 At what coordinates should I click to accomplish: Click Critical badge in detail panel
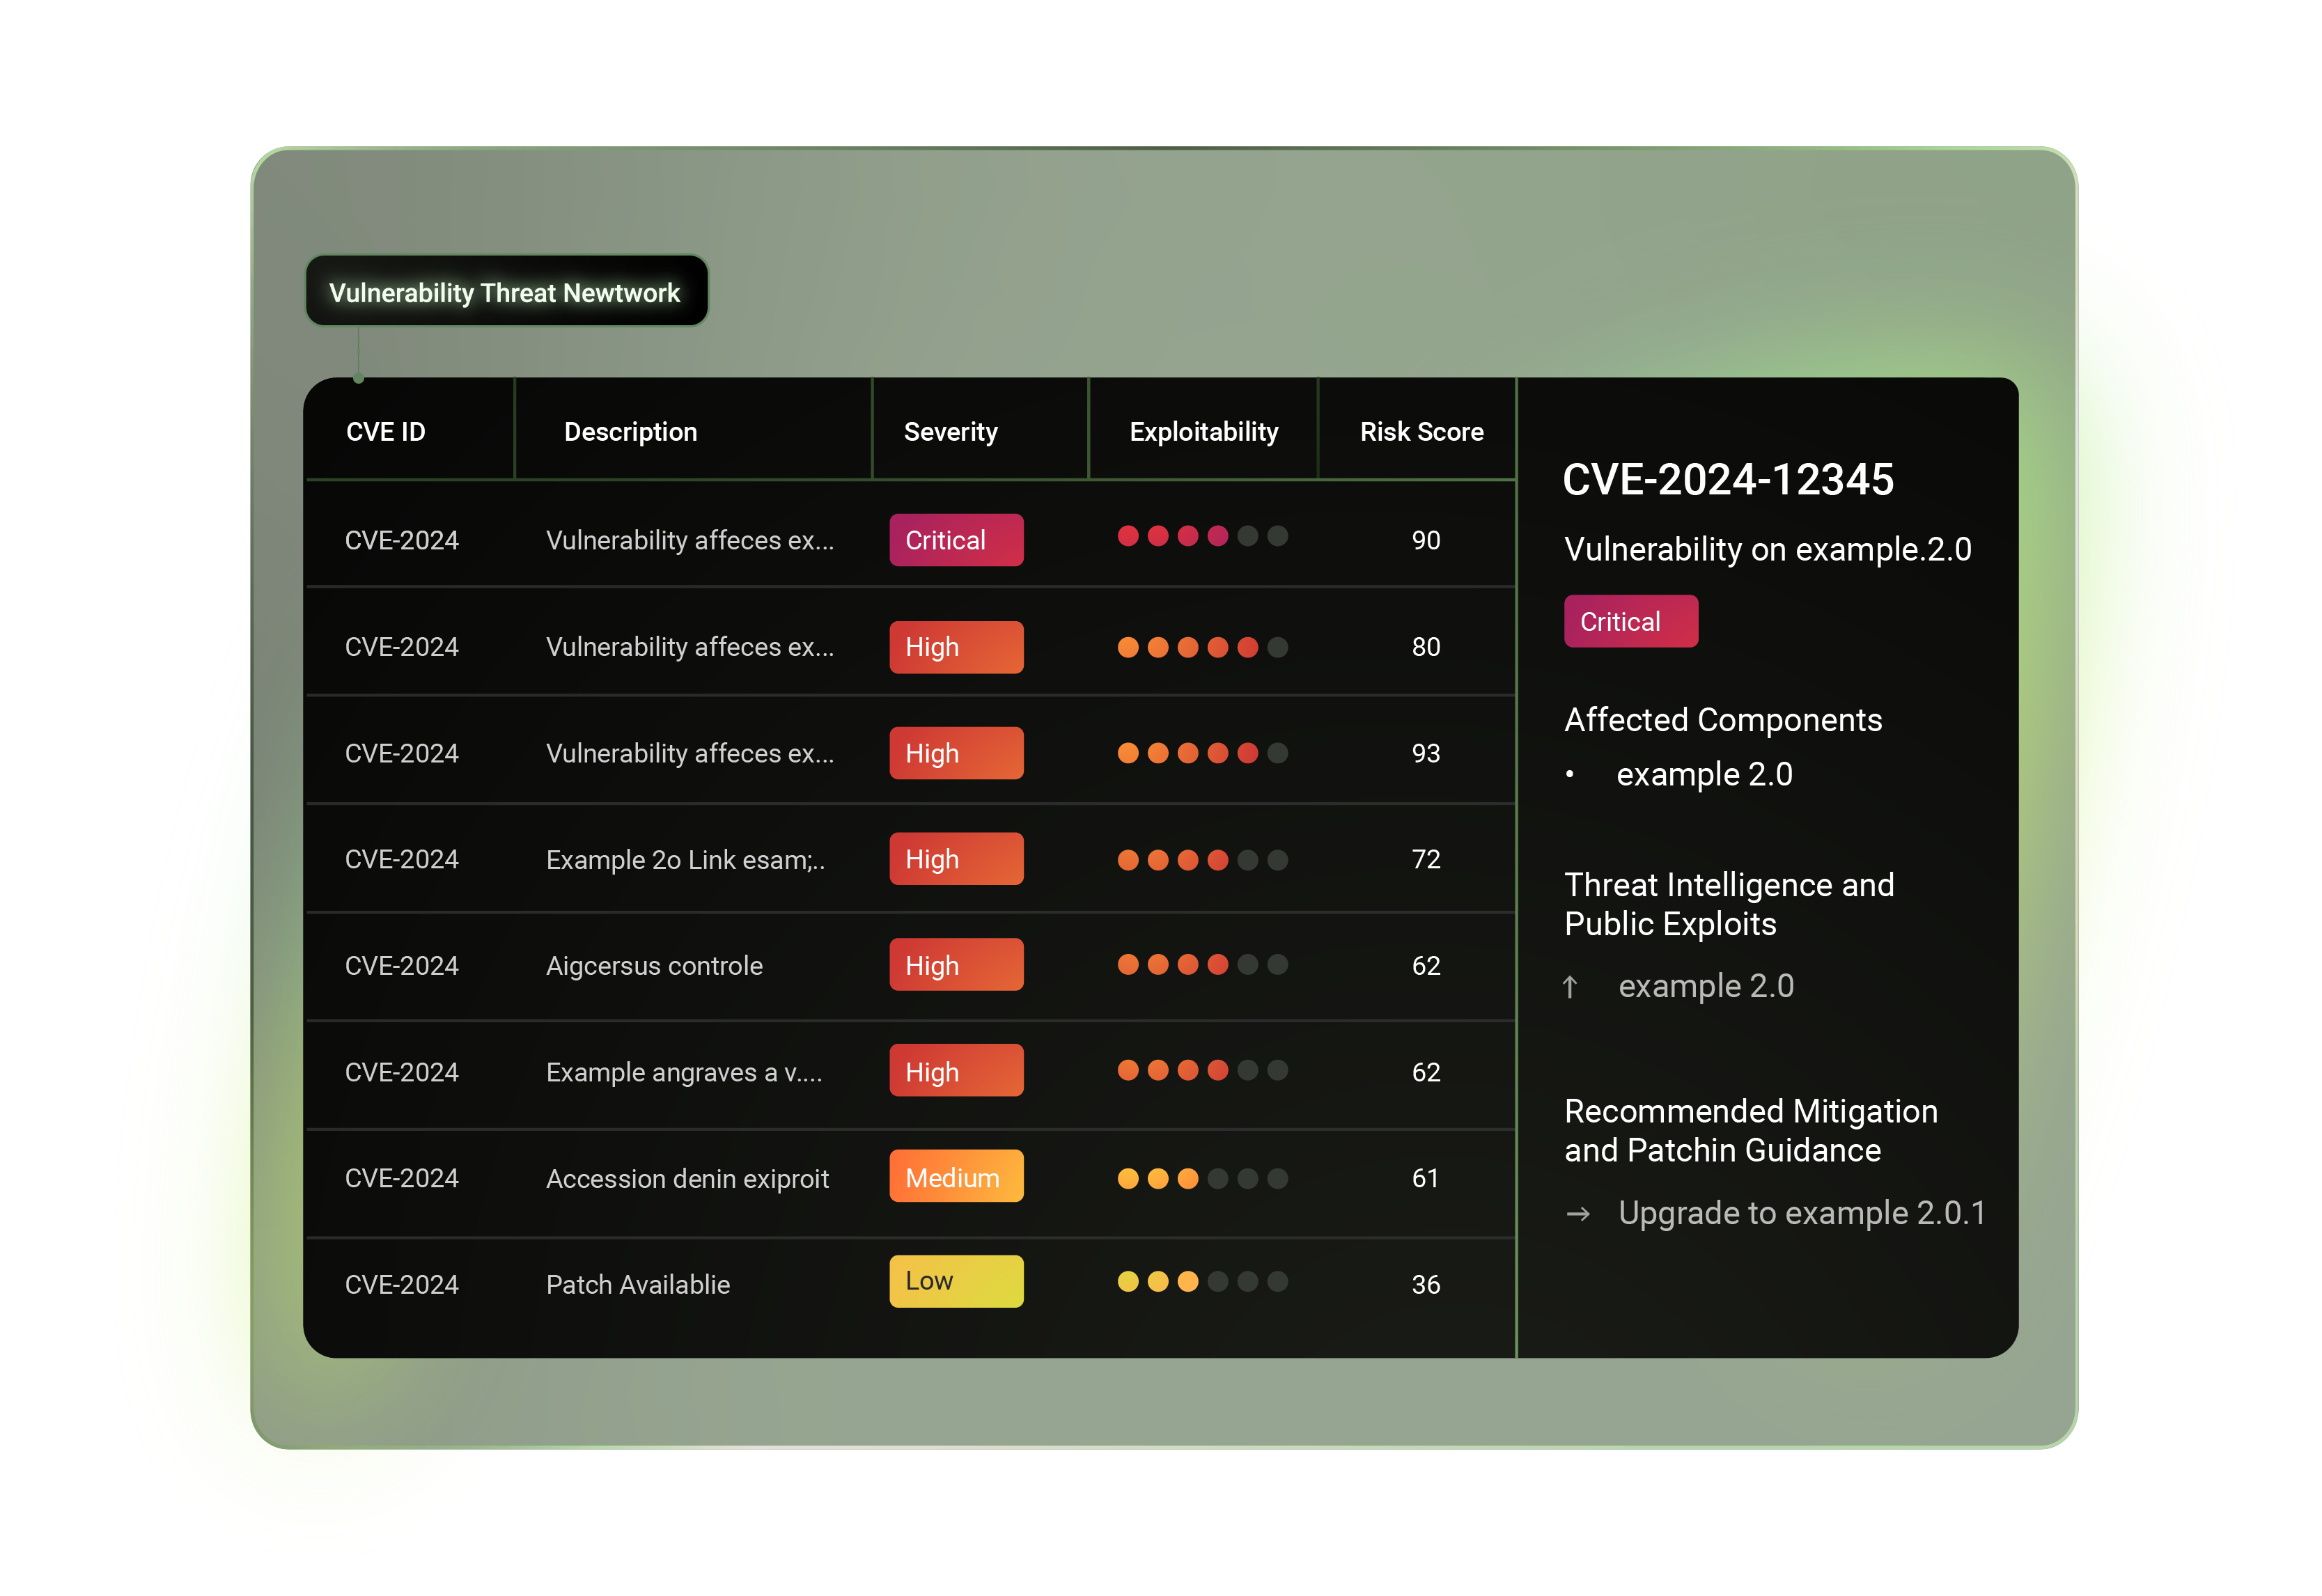tap(1631, 621)
